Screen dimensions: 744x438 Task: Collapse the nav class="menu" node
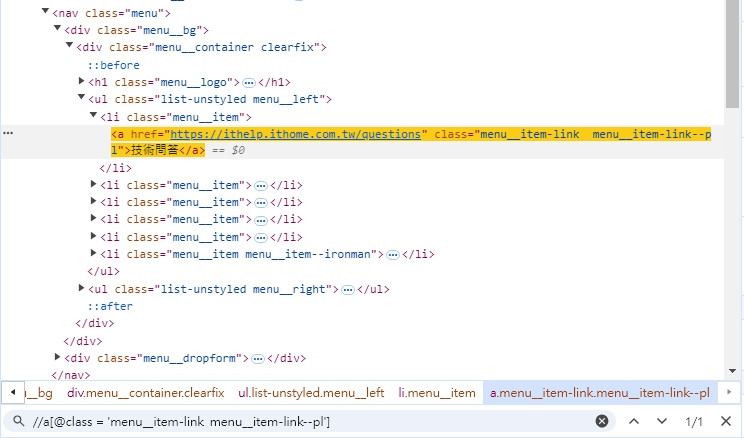tap(46, 11)
